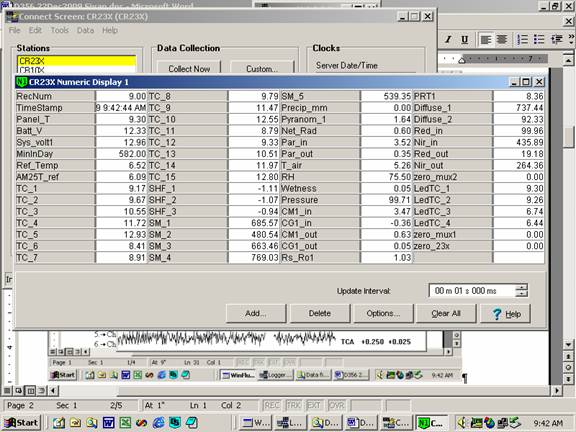Screen dimensions: 576x432
Task: Click the Delete button
Action: click(320, 313)
